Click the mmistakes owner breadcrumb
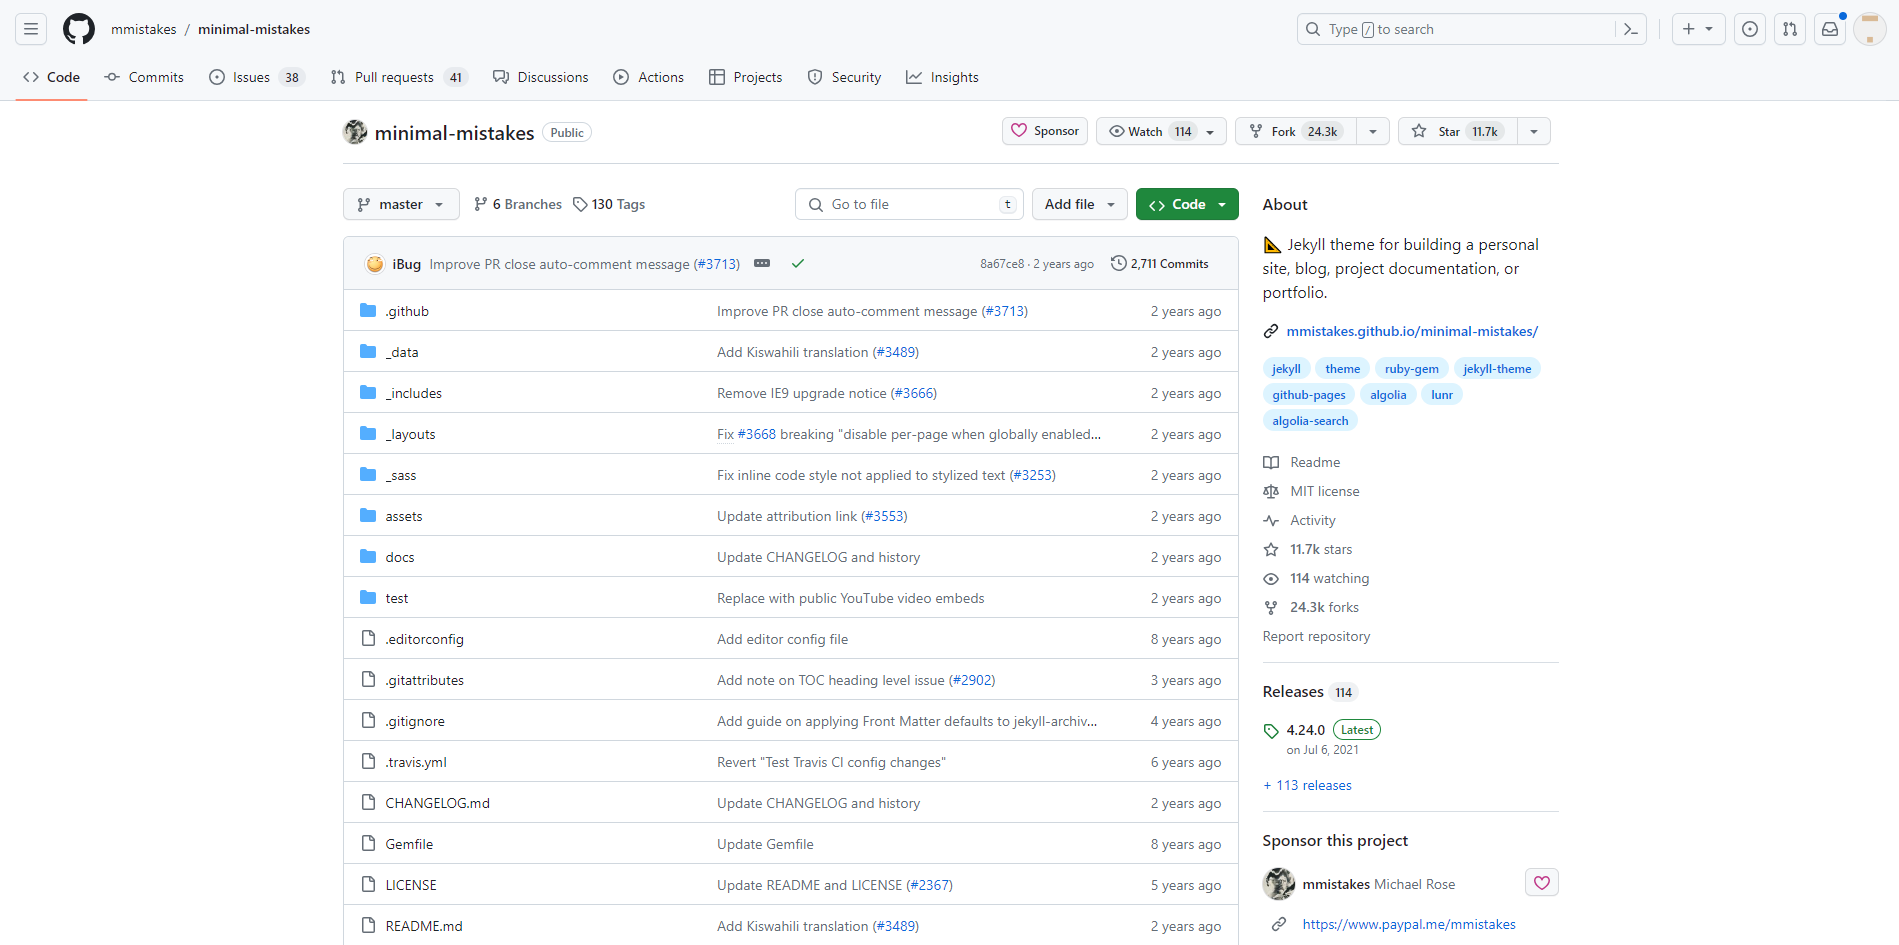The image size is (1899, 945). tap(144, 29)
